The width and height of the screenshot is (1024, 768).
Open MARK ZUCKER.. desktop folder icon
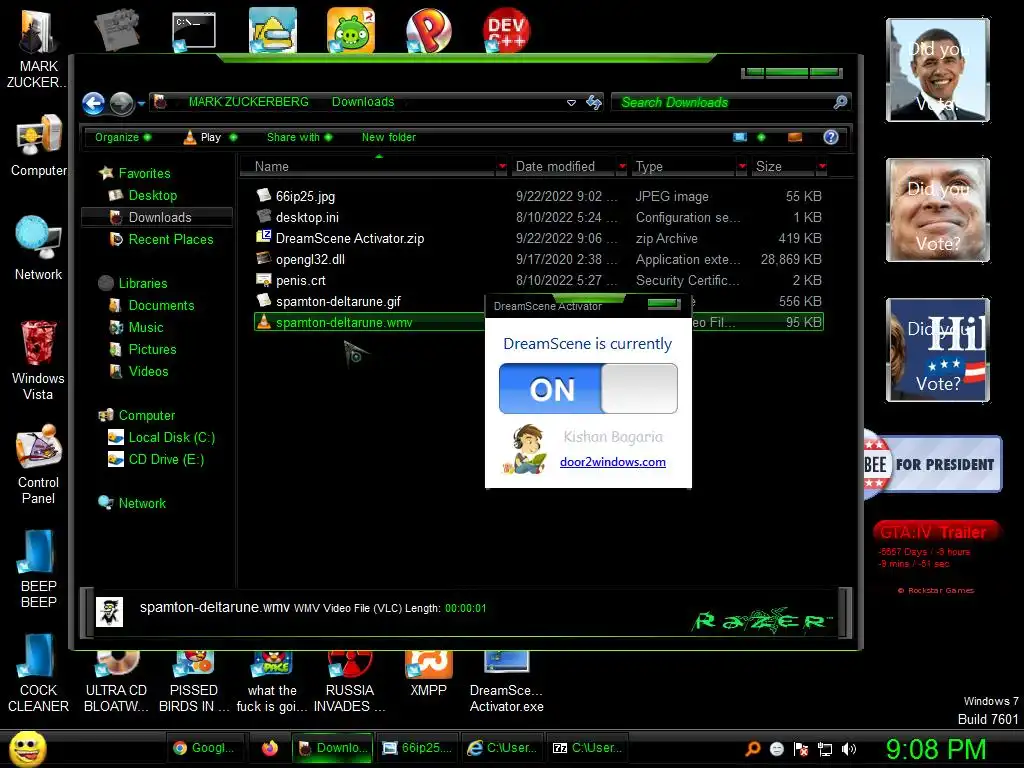(37, 49)
